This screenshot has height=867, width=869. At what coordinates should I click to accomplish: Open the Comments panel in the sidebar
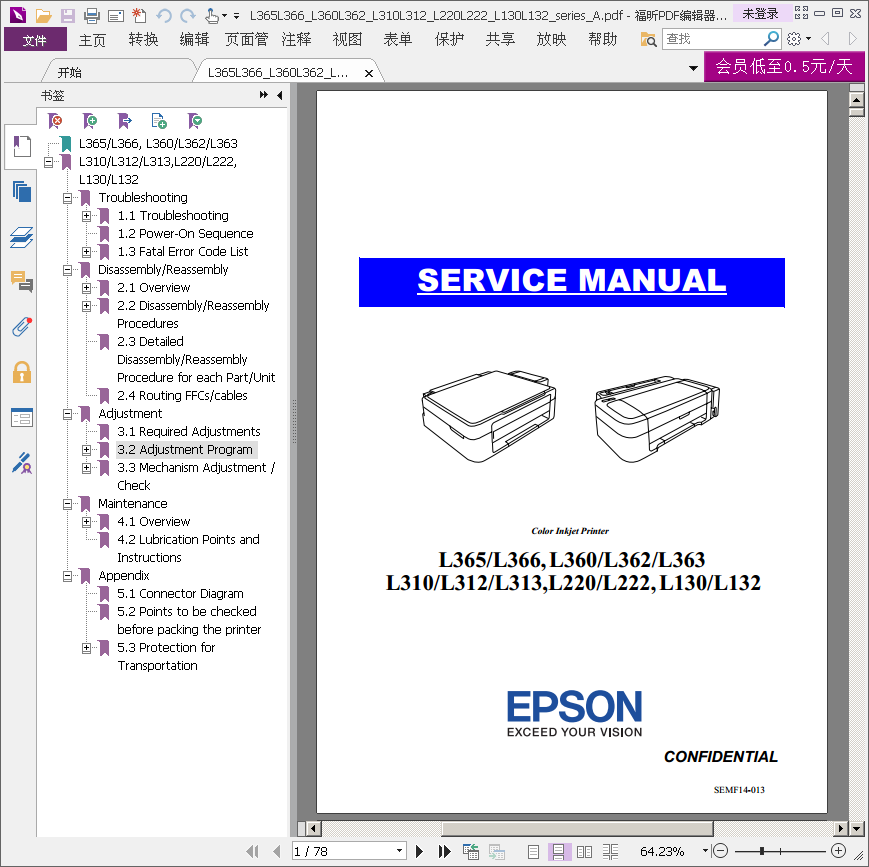point(22,282)
